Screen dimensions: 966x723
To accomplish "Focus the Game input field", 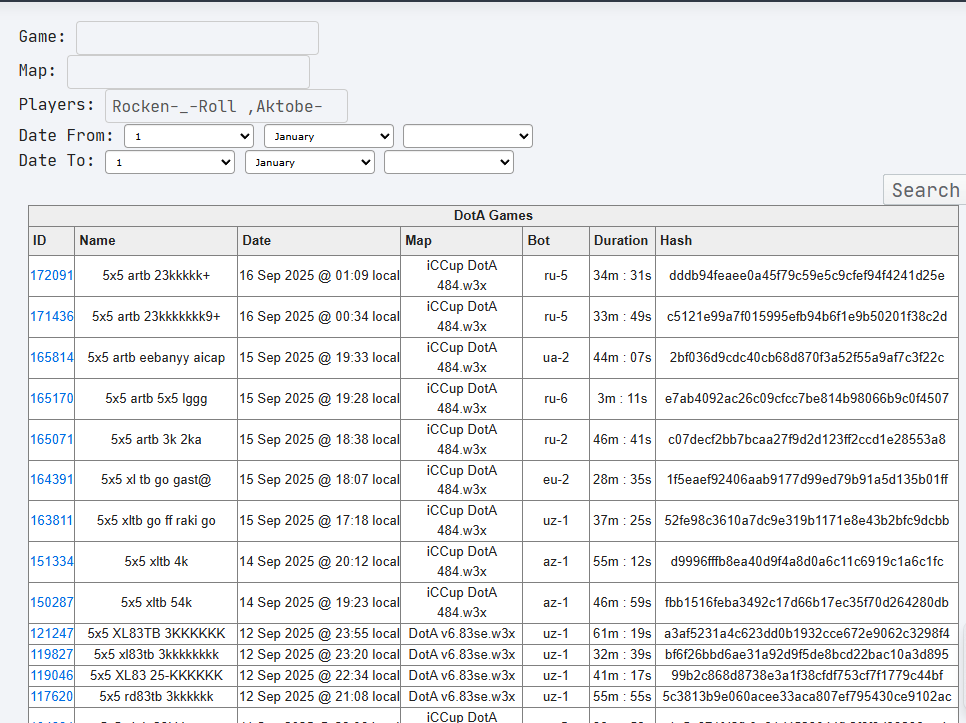I will click(197, 38).
